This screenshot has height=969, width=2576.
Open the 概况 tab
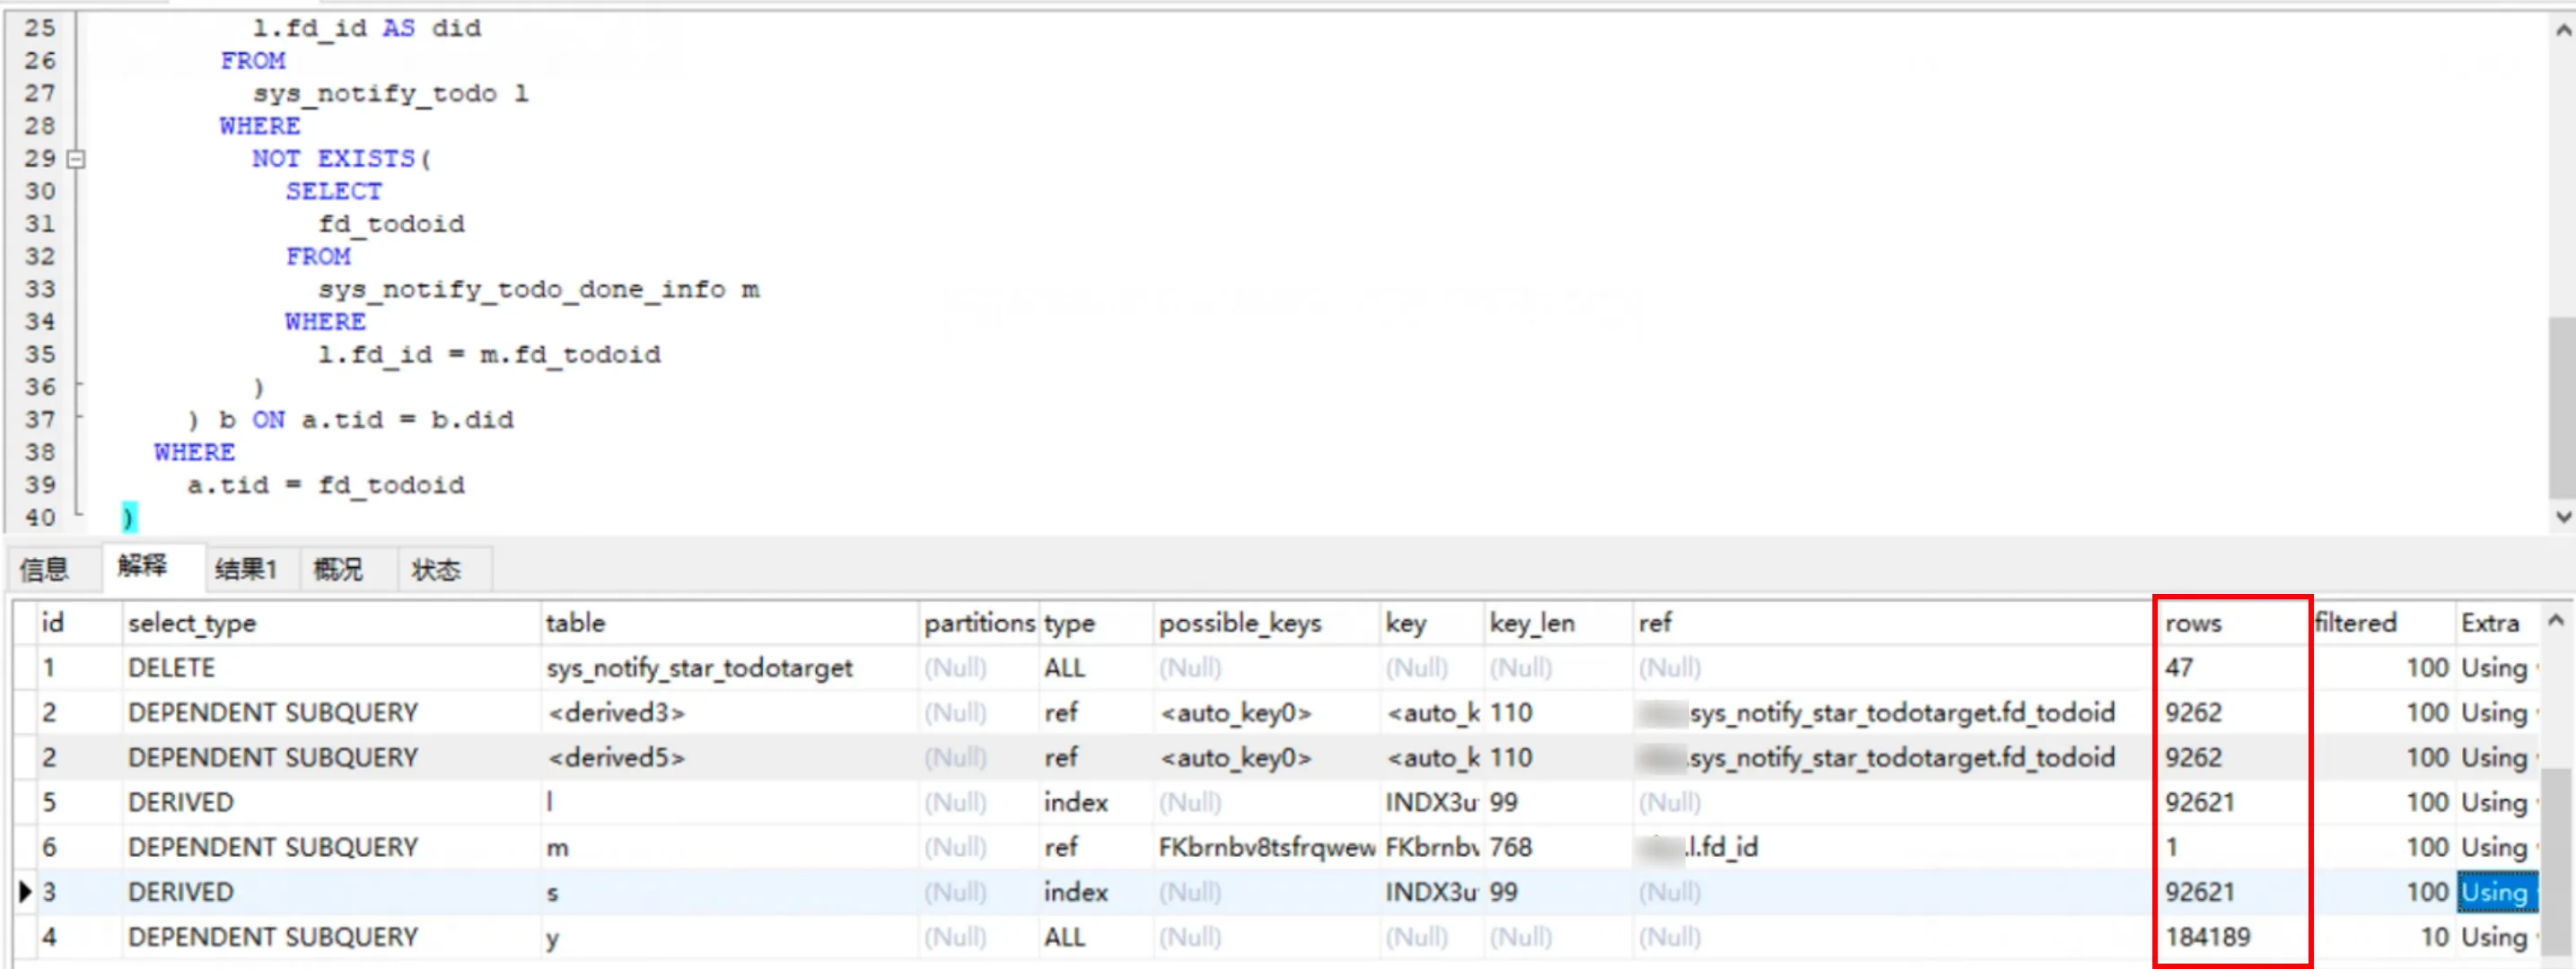338,569
